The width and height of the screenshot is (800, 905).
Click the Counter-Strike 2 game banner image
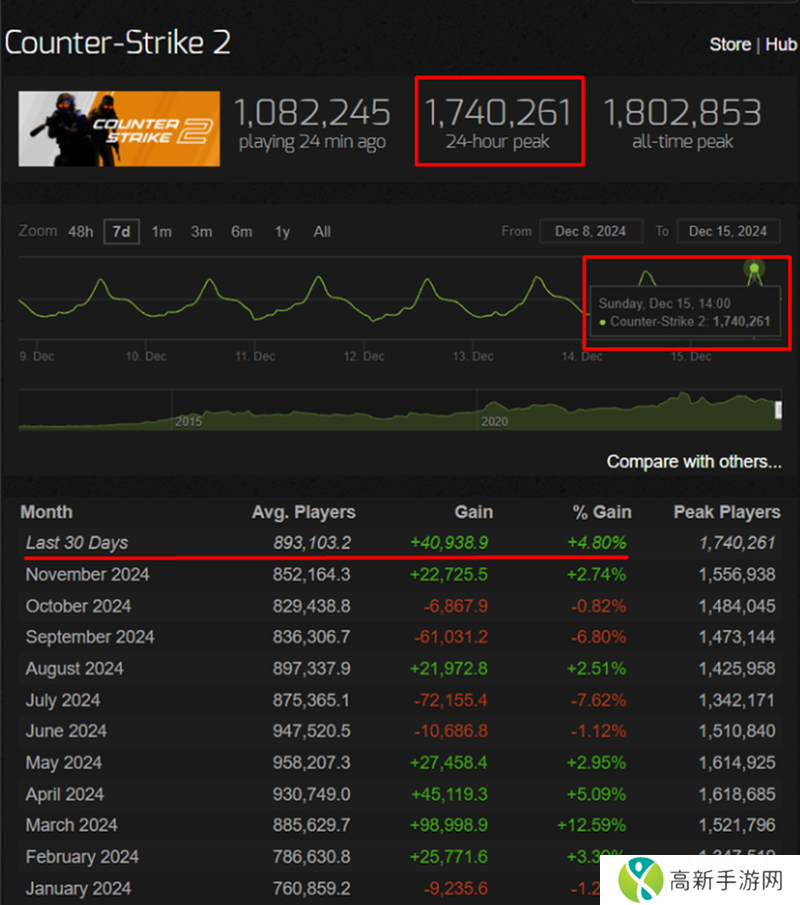(x=119, y=129)
